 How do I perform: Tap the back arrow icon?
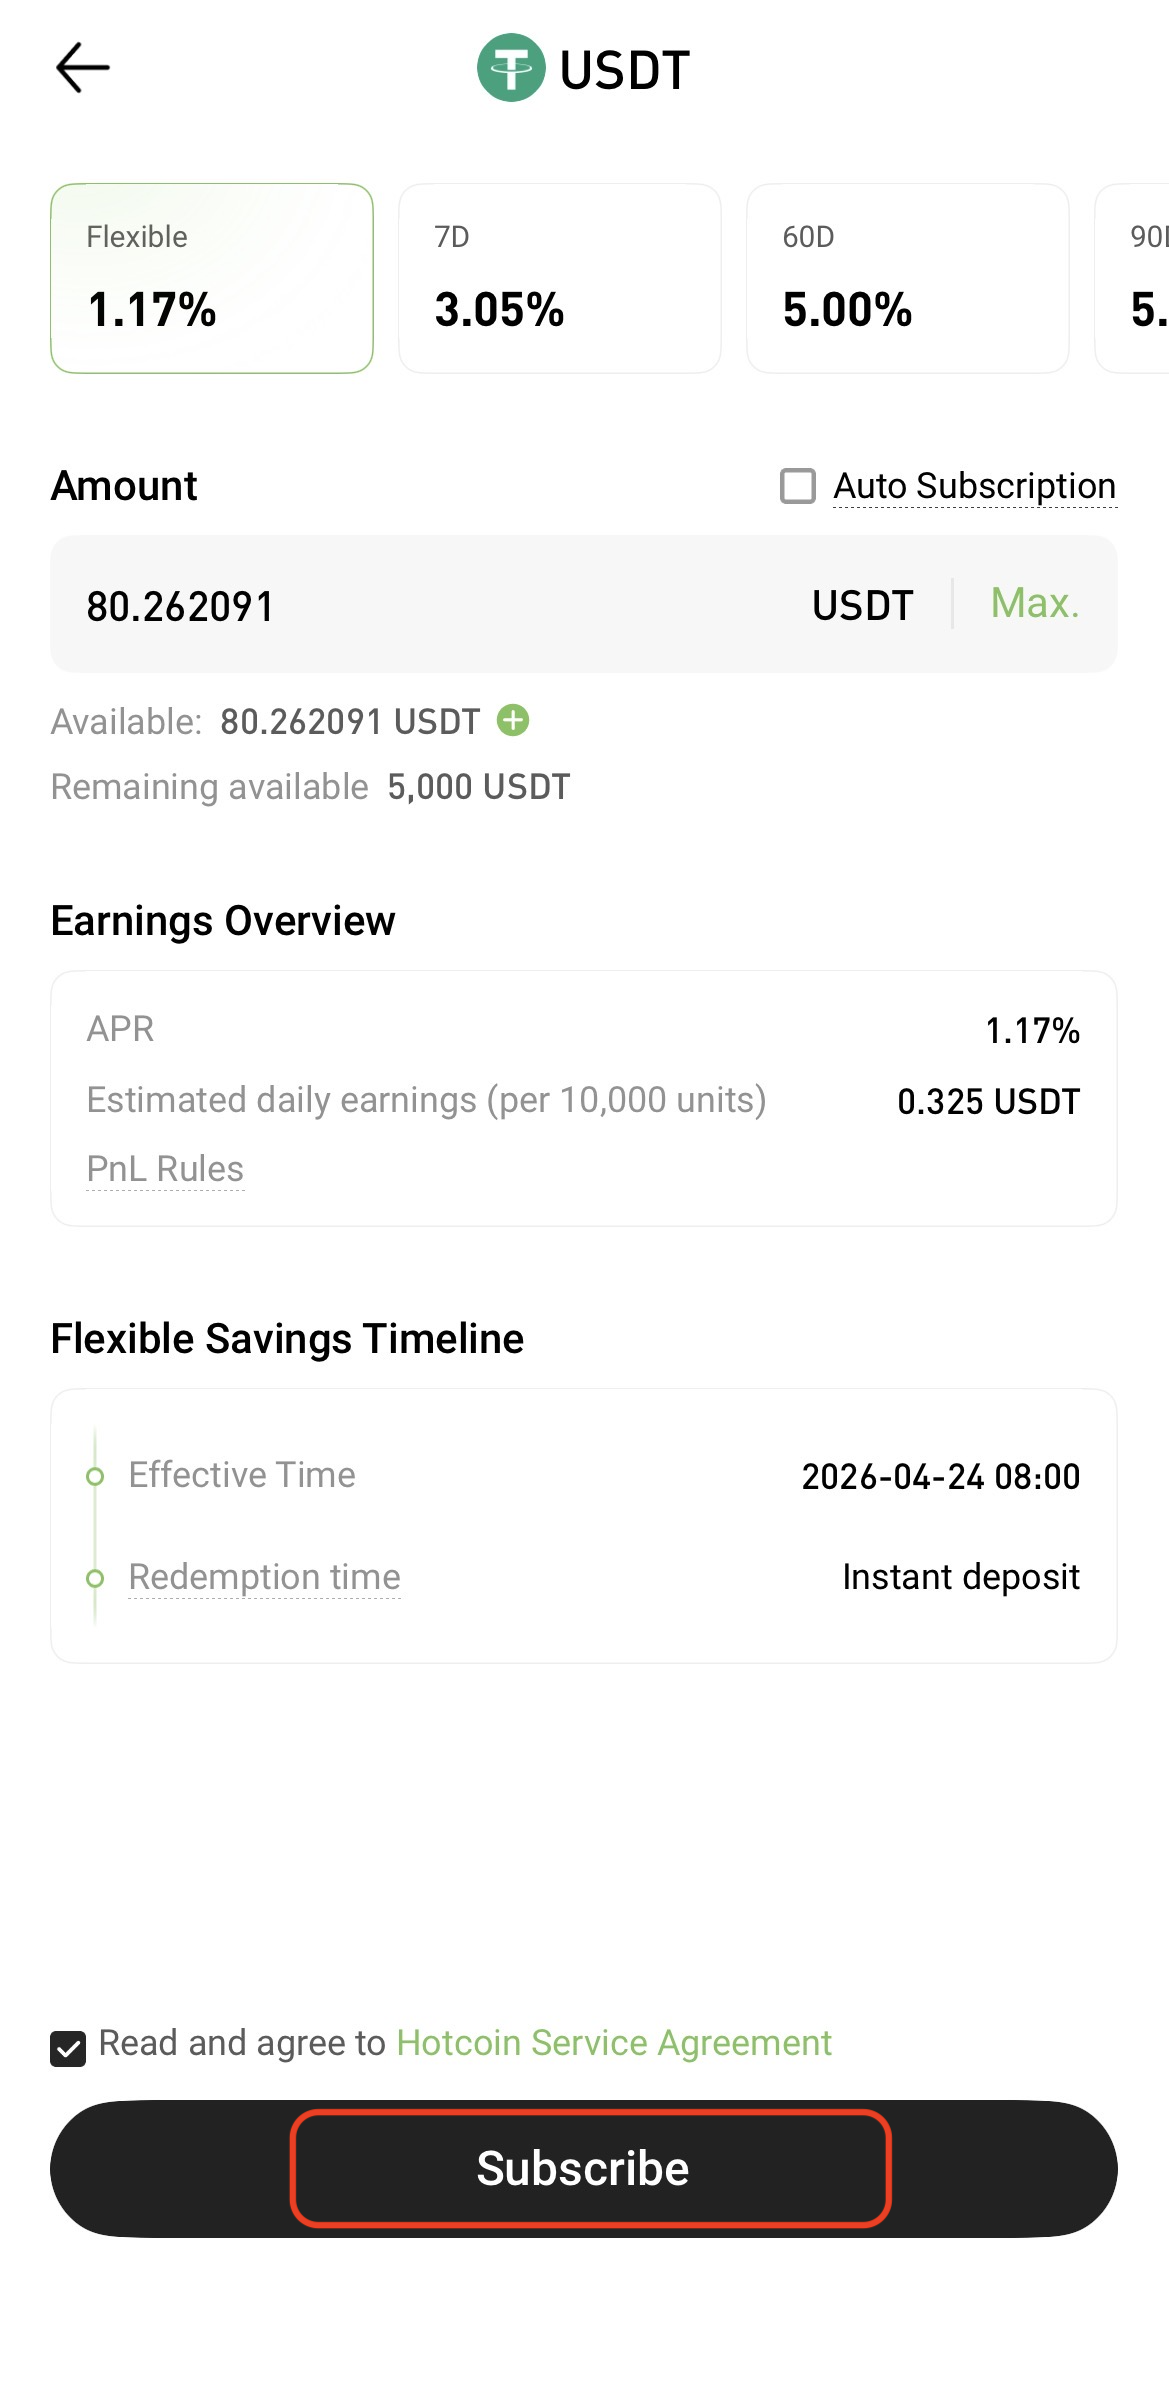coord(82,68)
